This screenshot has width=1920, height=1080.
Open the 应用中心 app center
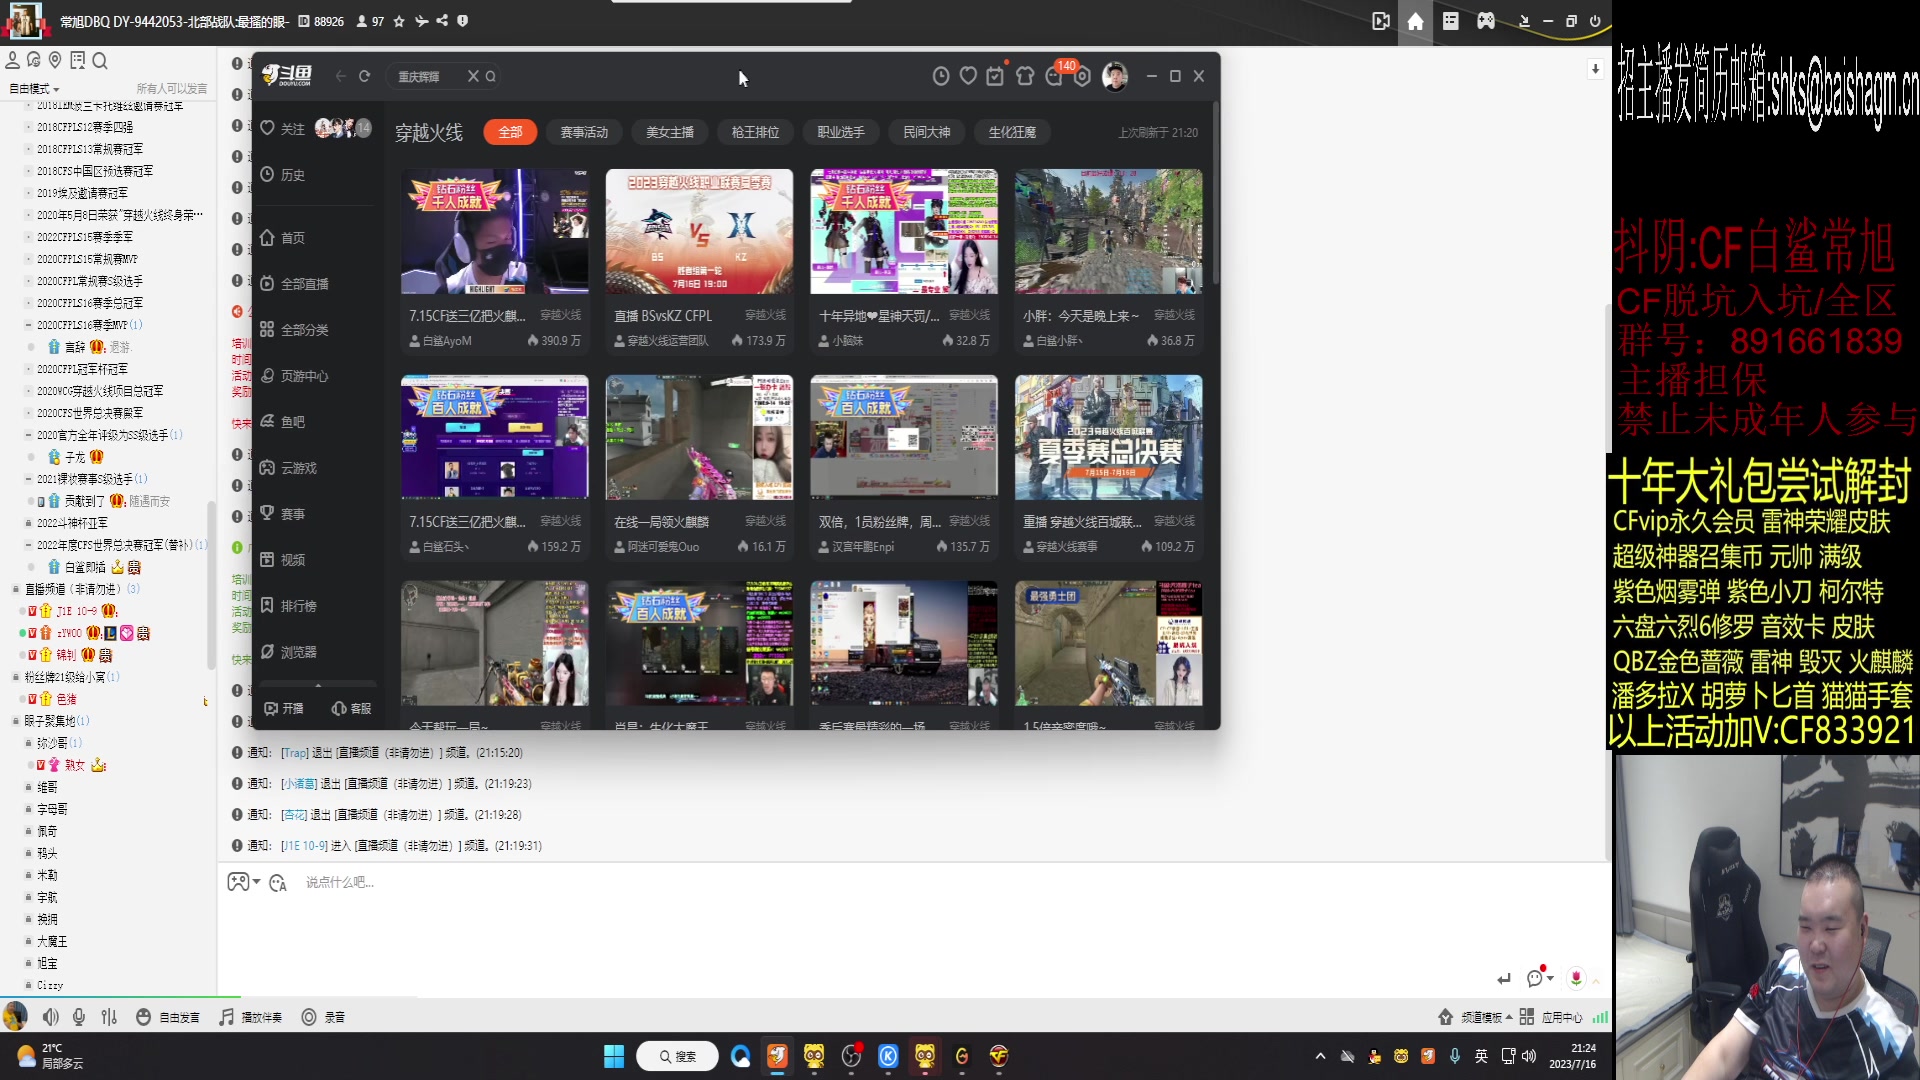(1551, 1017)
